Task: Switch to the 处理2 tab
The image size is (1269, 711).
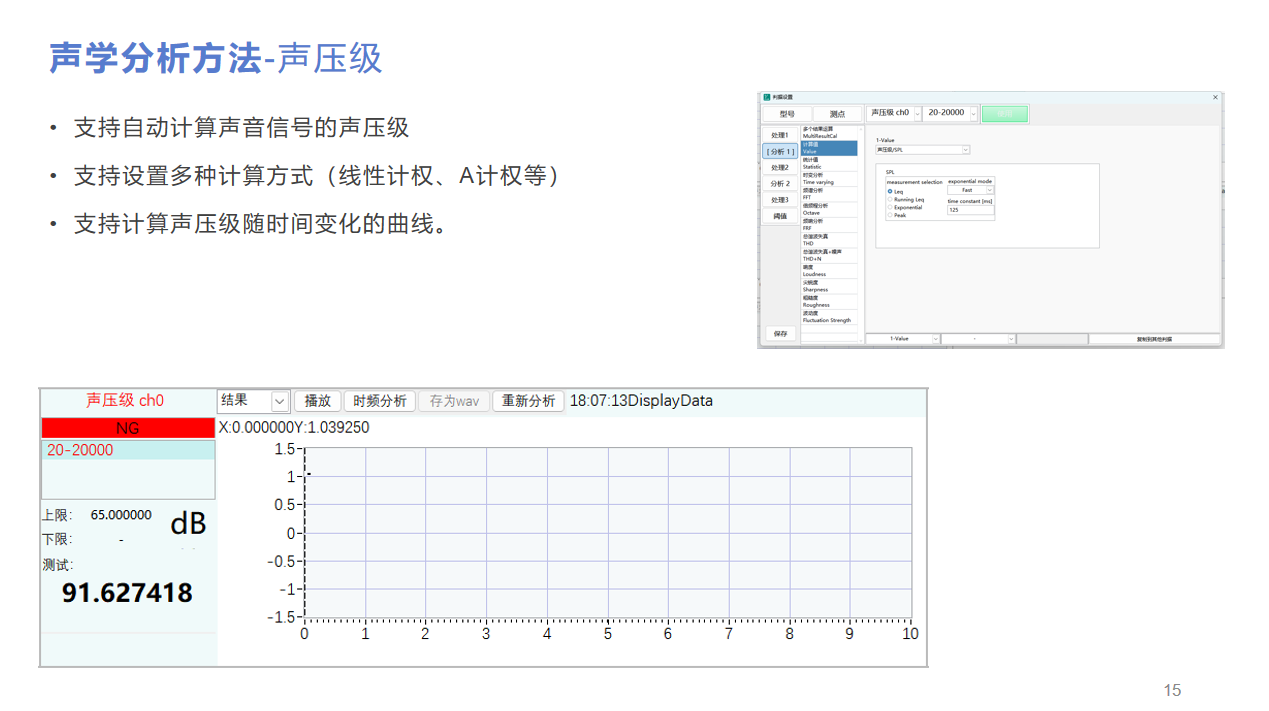Action: click(x=781, y=166)
